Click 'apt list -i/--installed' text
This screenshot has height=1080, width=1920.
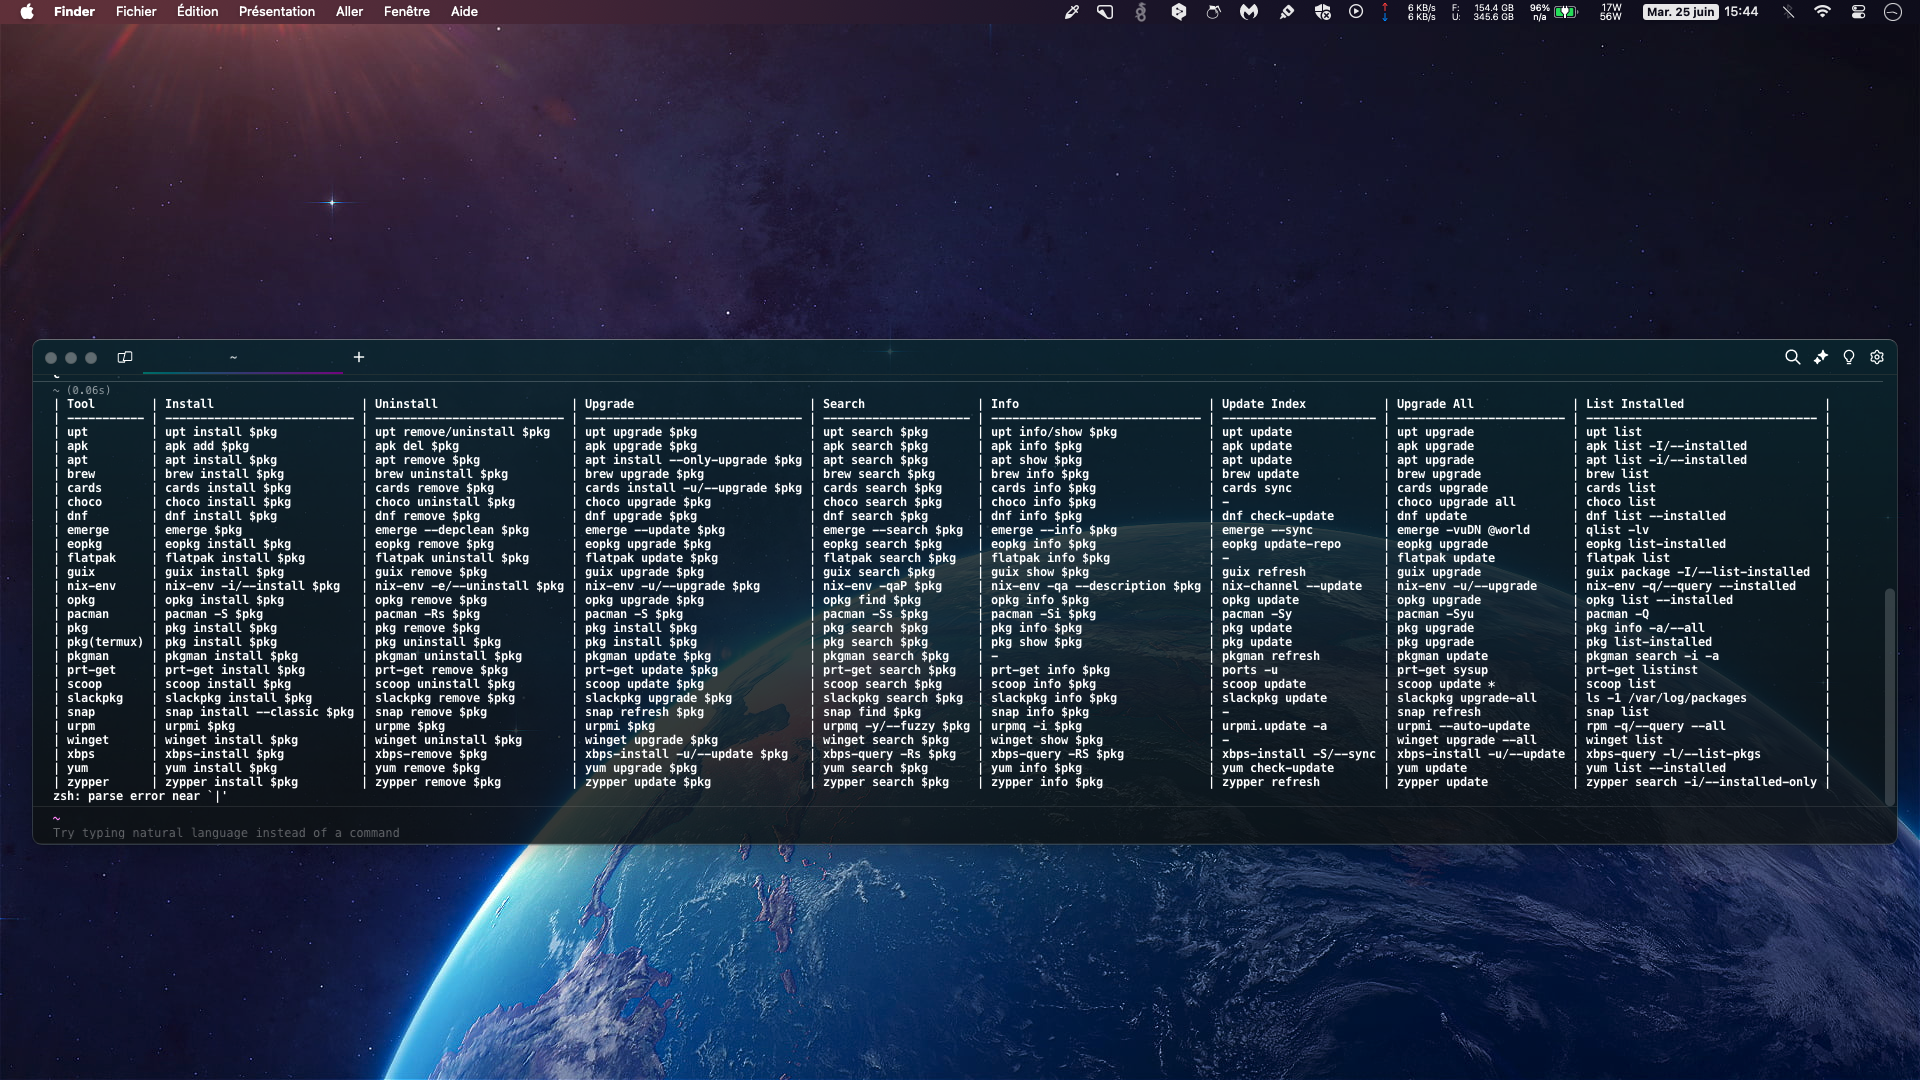pyautogui.click(x=1666, y=460)
